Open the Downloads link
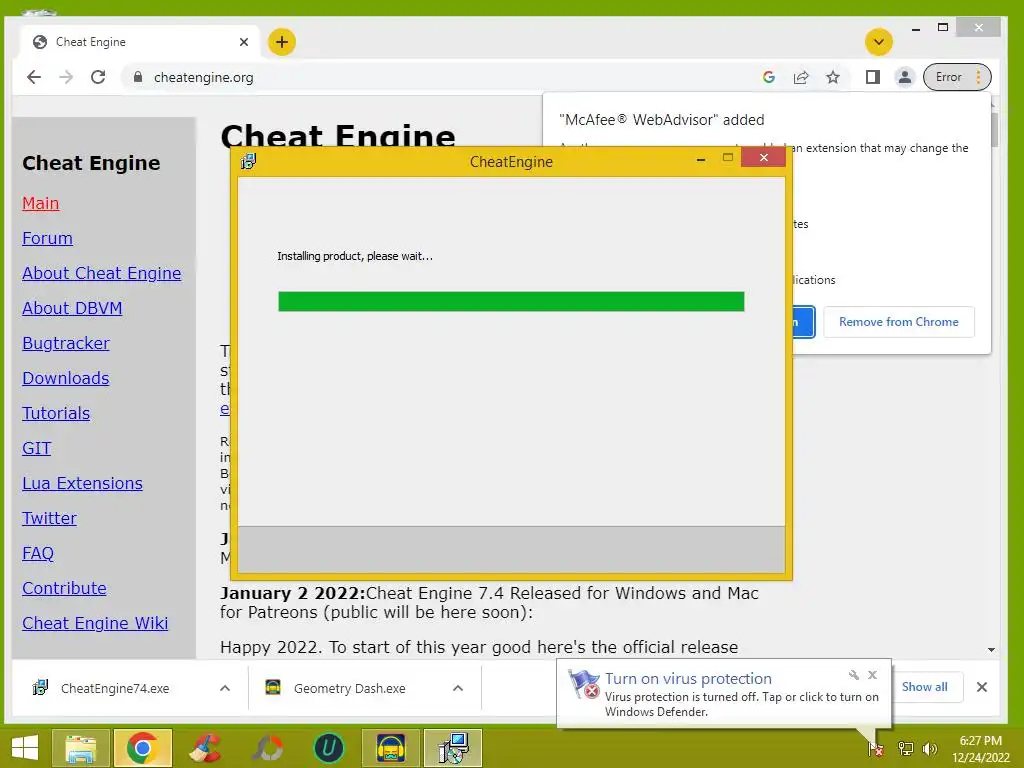Screen dimensions: 1024x768 [65, 378]
